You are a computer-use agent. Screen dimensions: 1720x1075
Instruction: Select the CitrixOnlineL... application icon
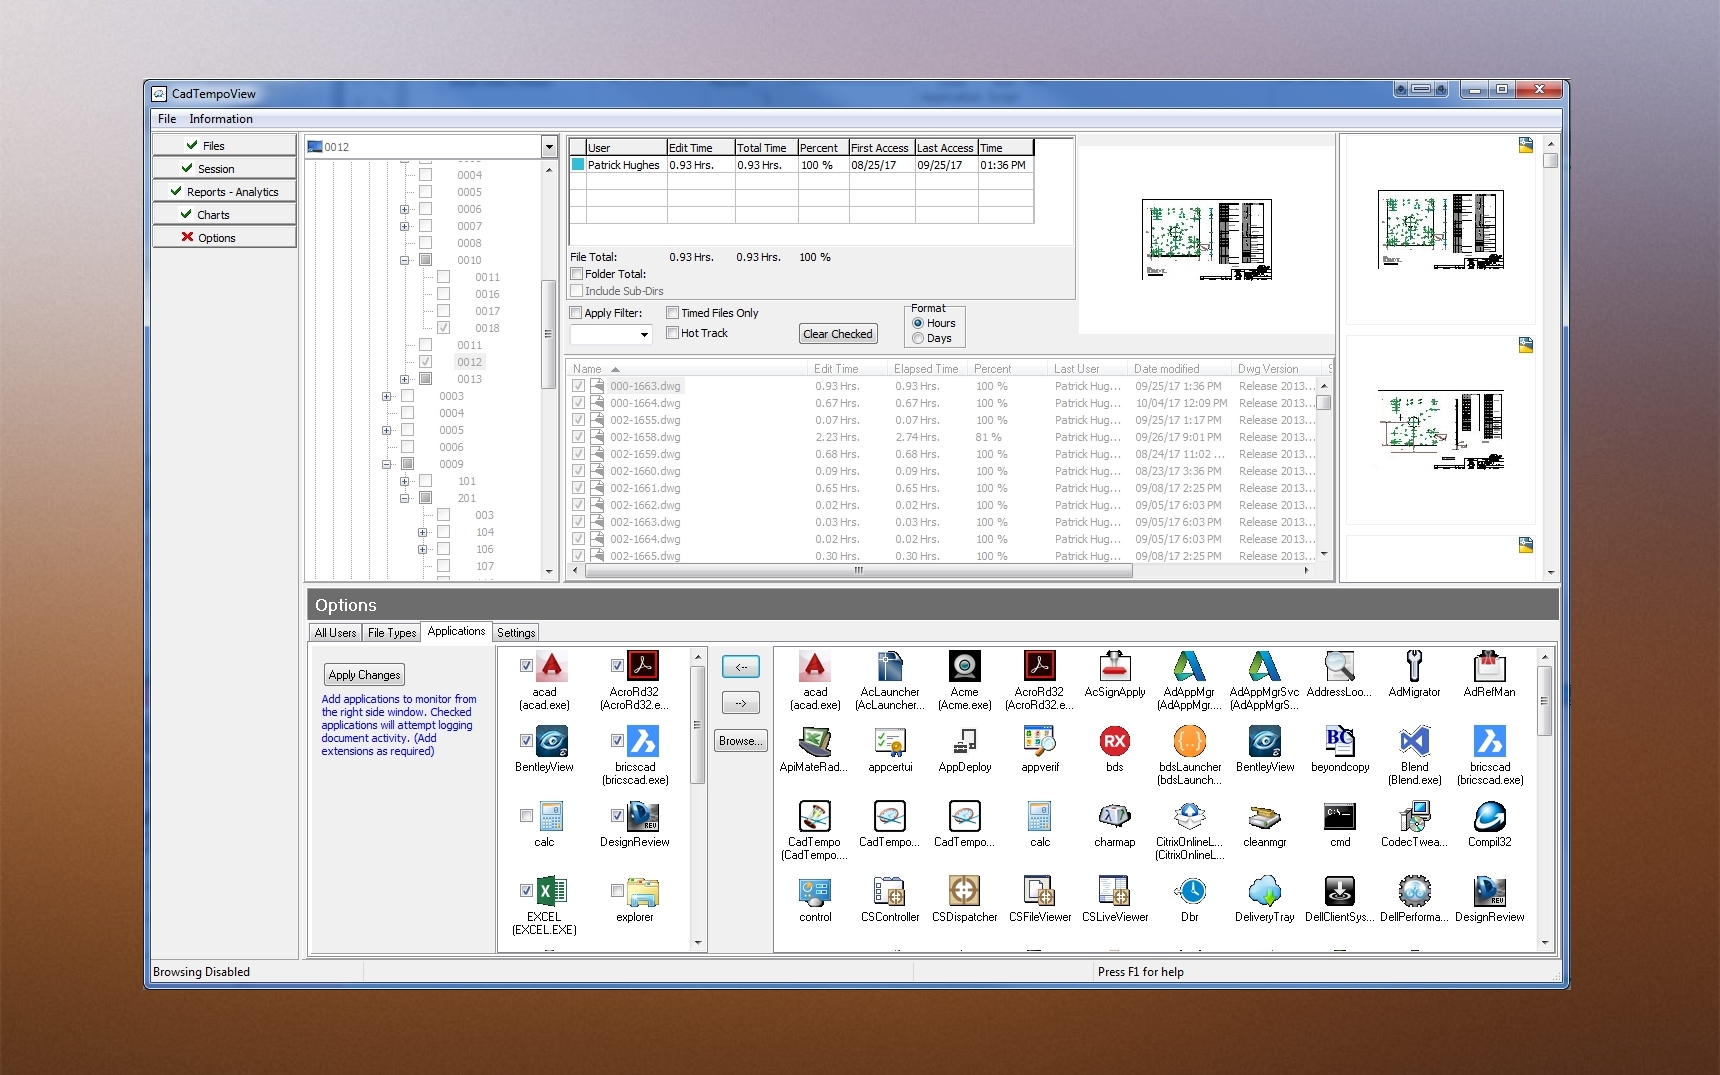point(1189,817)
